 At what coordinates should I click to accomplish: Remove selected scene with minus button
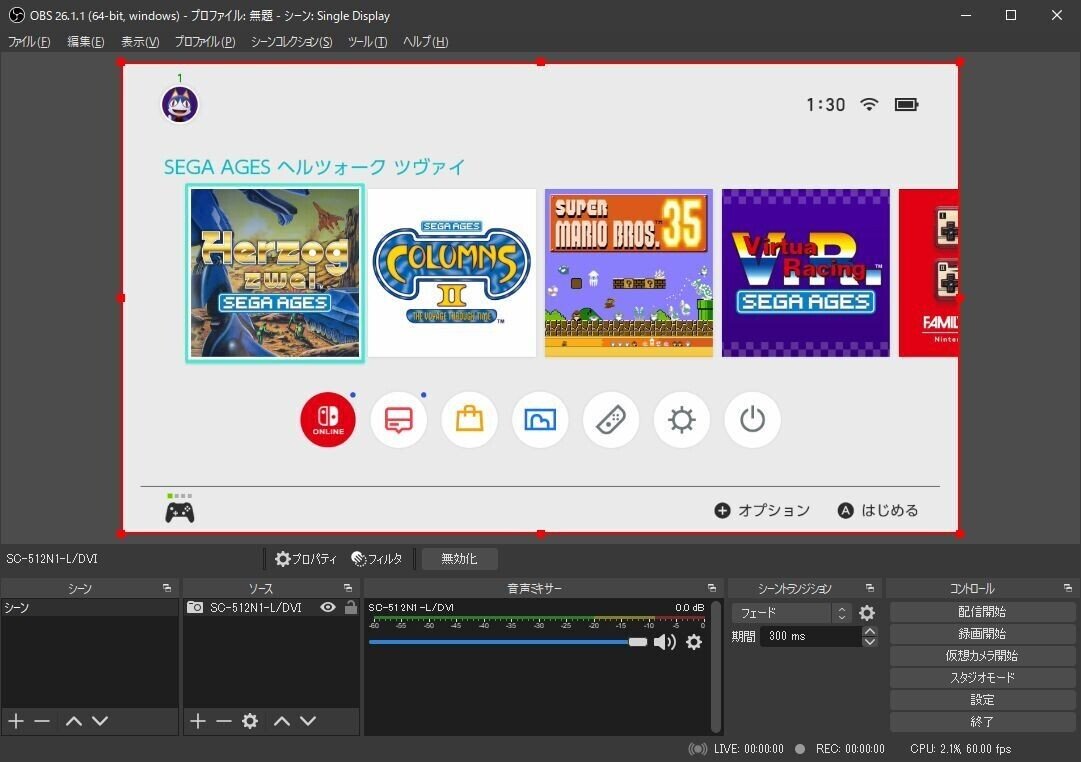pyautogui.click(x=42, y=721)
